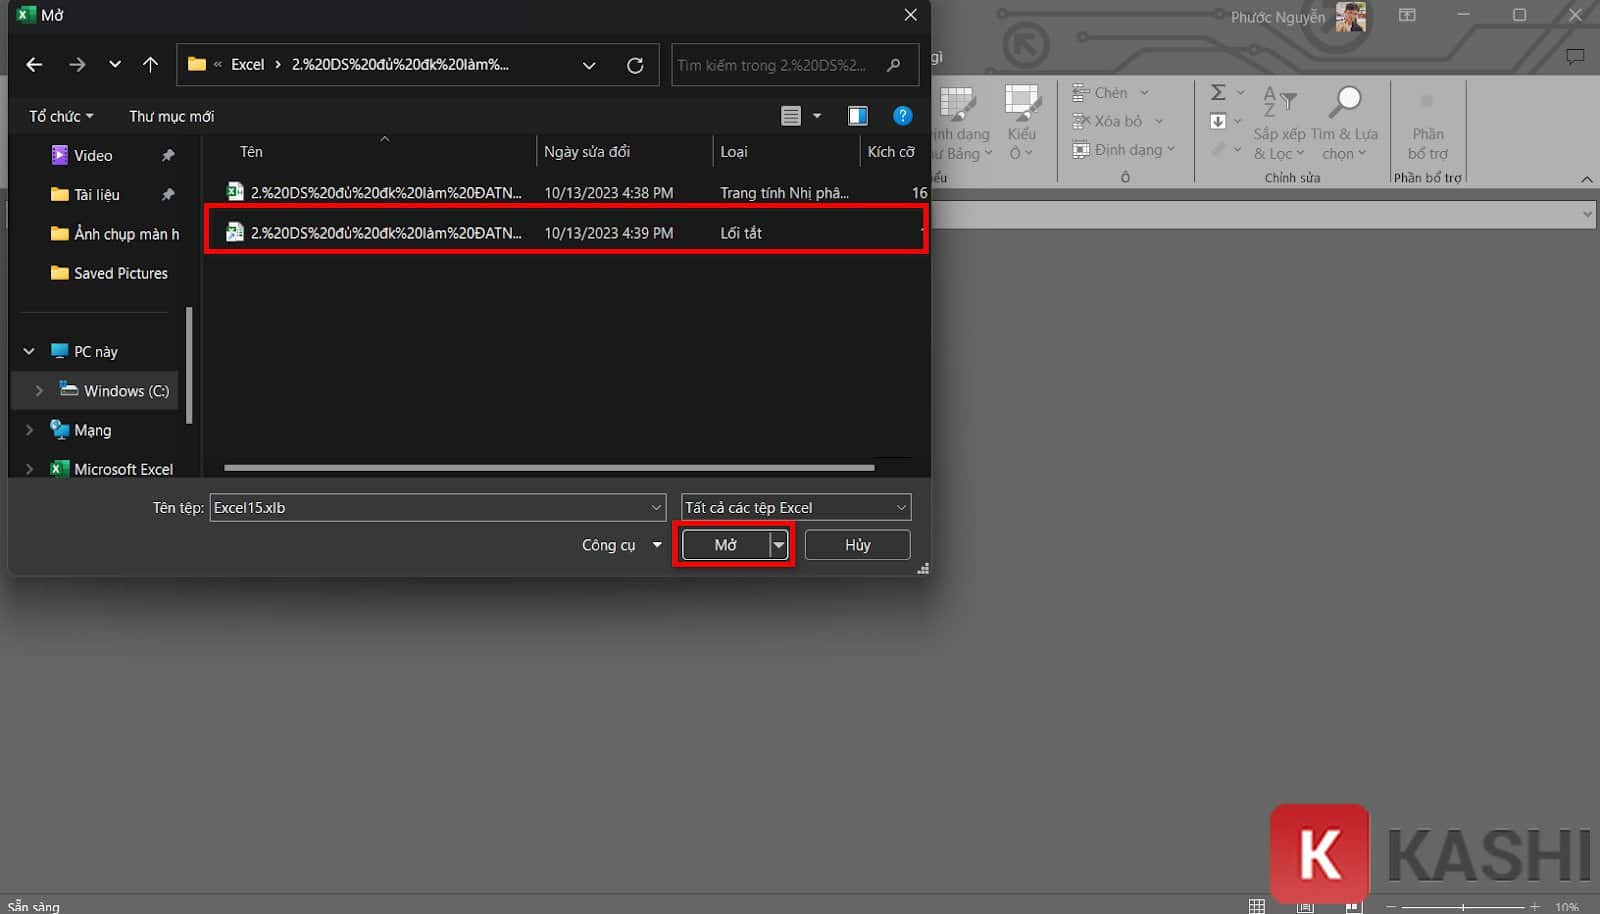Open the Công cụ tools menu
The height and width of the screenshot is (914, 1600).
tap(621, 545)
